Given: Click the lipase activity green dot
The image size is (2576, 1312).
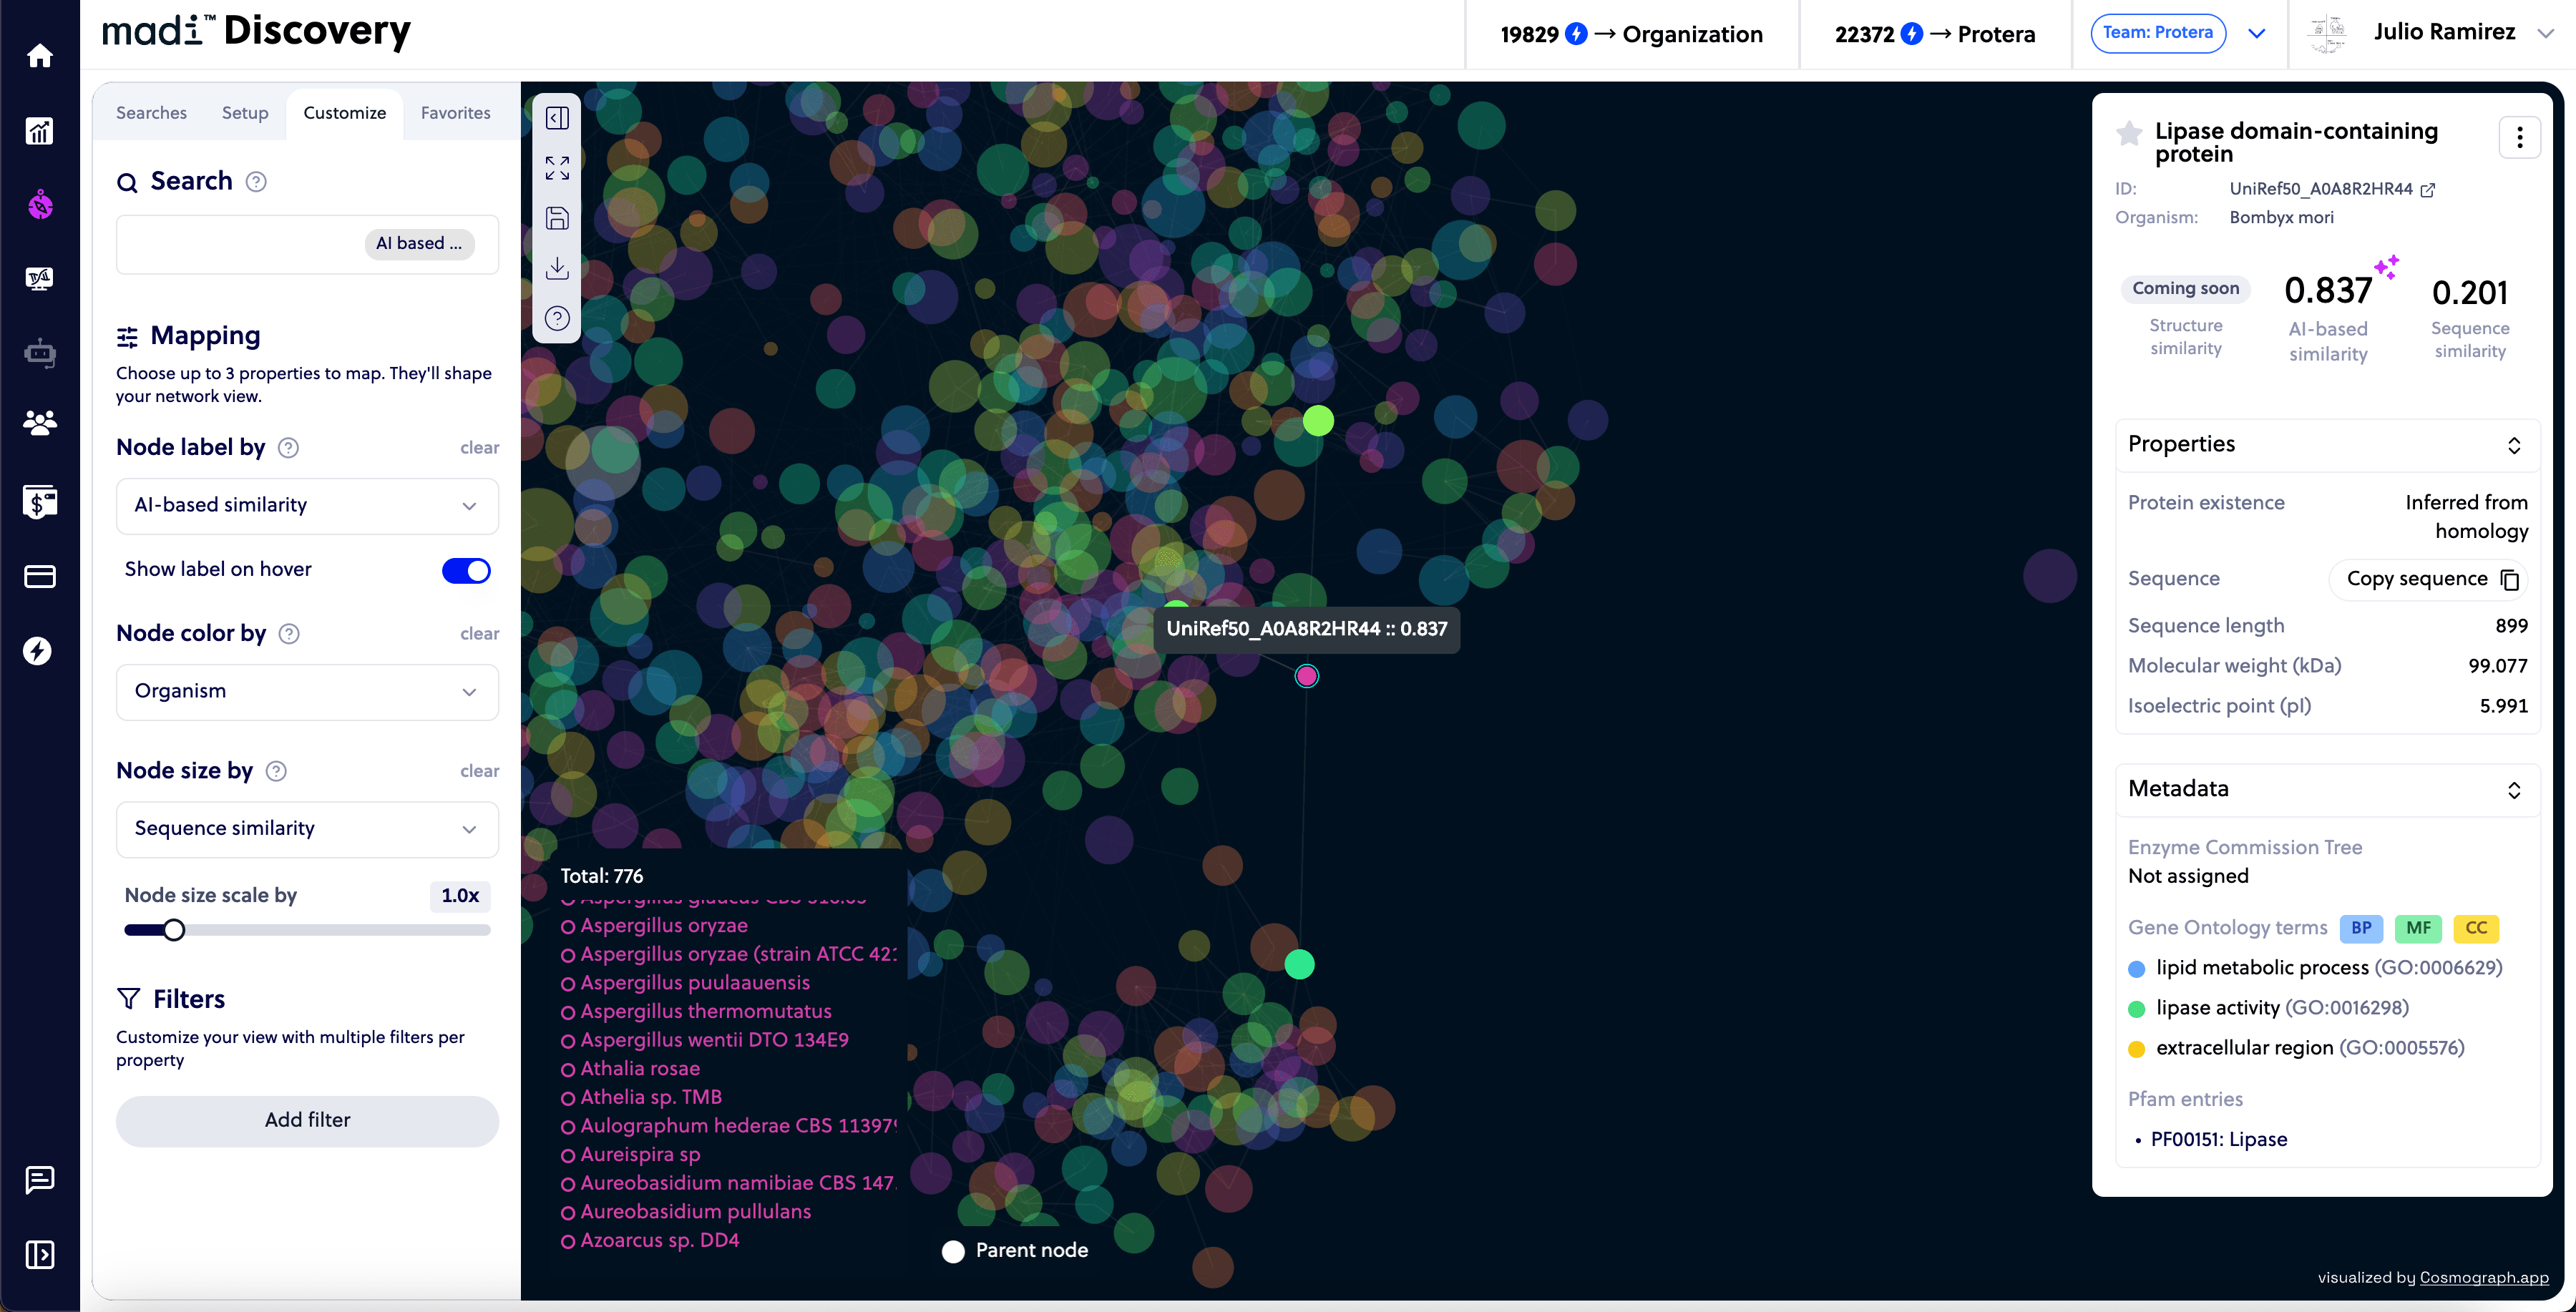Looking at the screenshot, I should [x=2137, y=1009].
